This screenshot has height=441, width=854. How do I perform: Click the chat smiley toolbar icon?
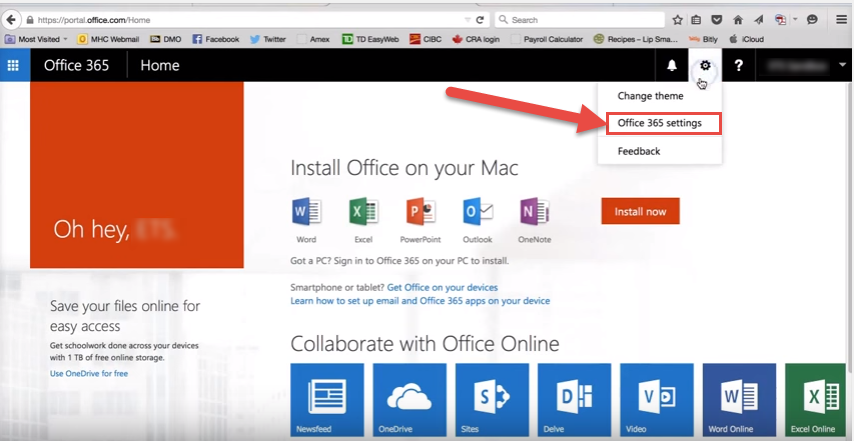(x=812, y=20)
